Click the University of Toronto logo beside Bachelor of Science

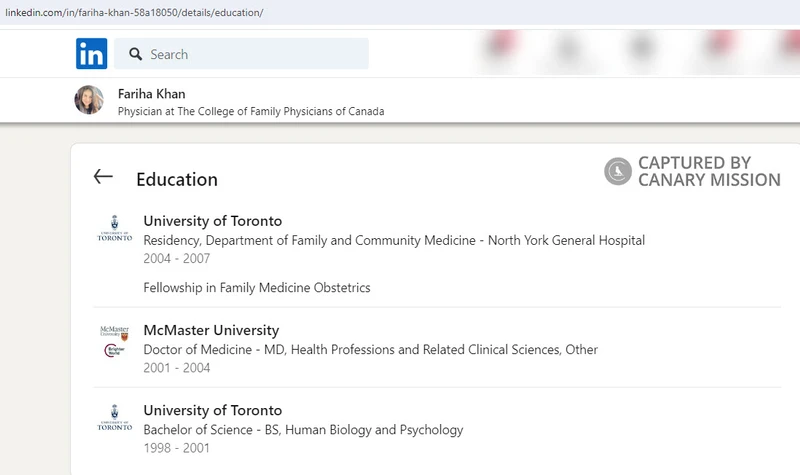(x=115, y=418)
